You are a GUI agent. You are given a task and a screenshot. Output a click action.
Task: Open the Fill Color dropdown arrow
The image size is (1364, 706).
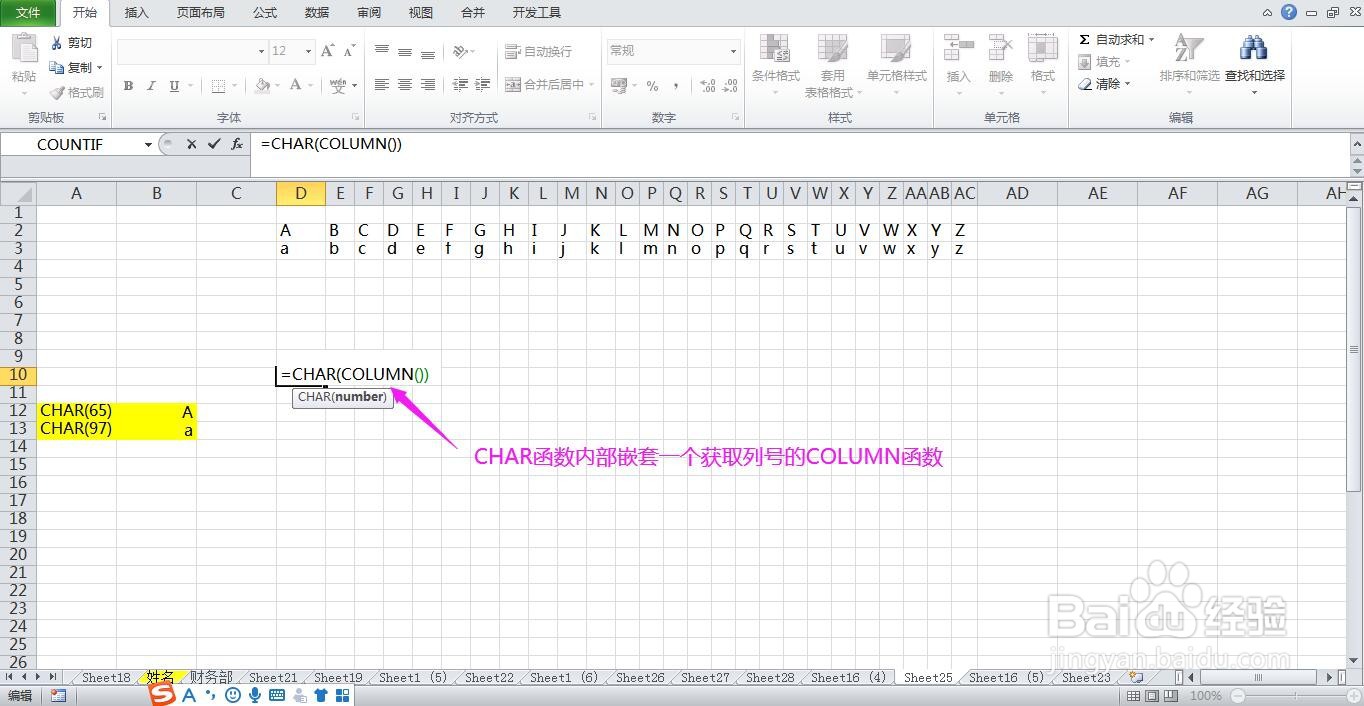[278, 86]
